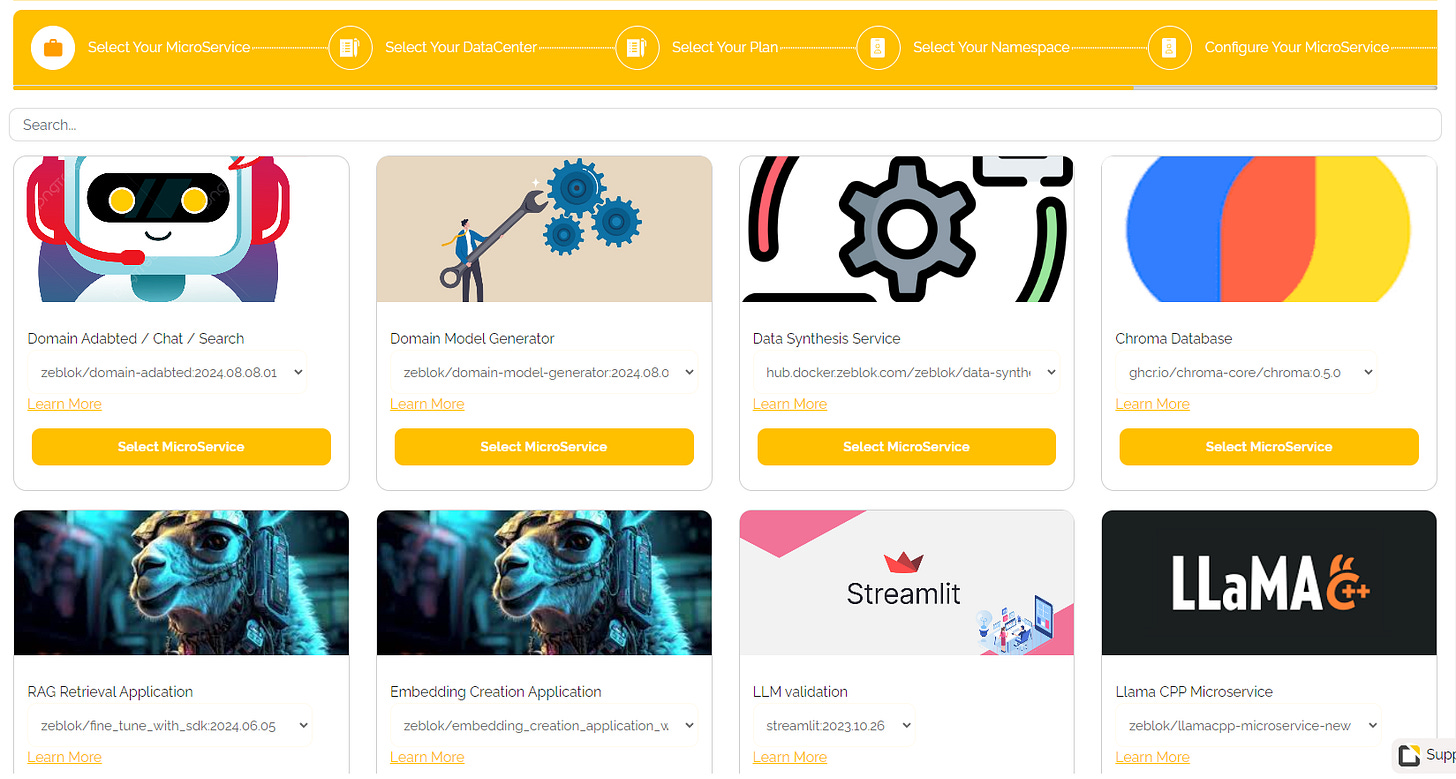Open the Llama CPP Microservice version dropdown
This screenshot has height=779, width=1456.
[1250, 726]
